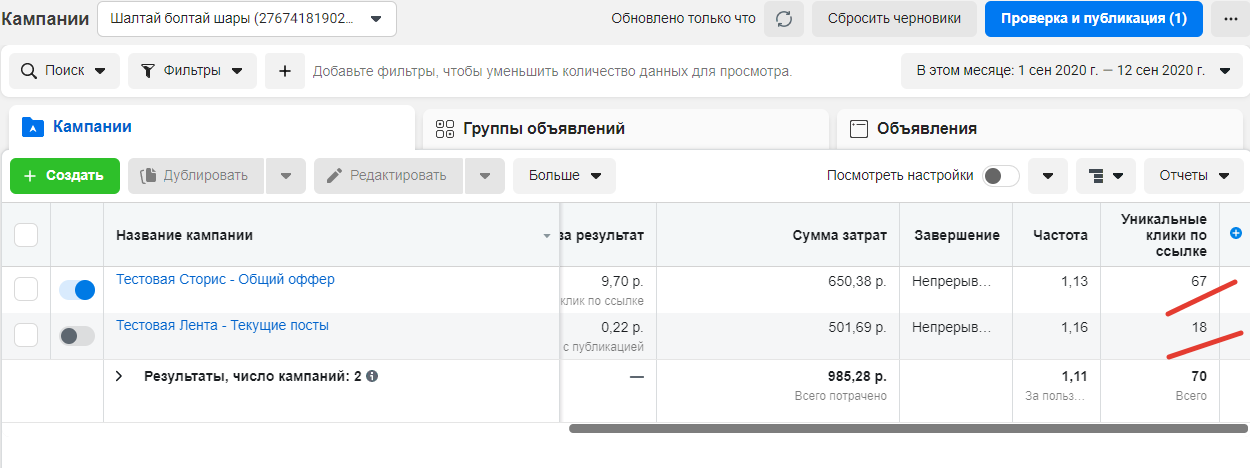Toggle off Тестовая Сторис campaign switch
The height and width of the screenshot is (468, 1250).
pos(77,290)
